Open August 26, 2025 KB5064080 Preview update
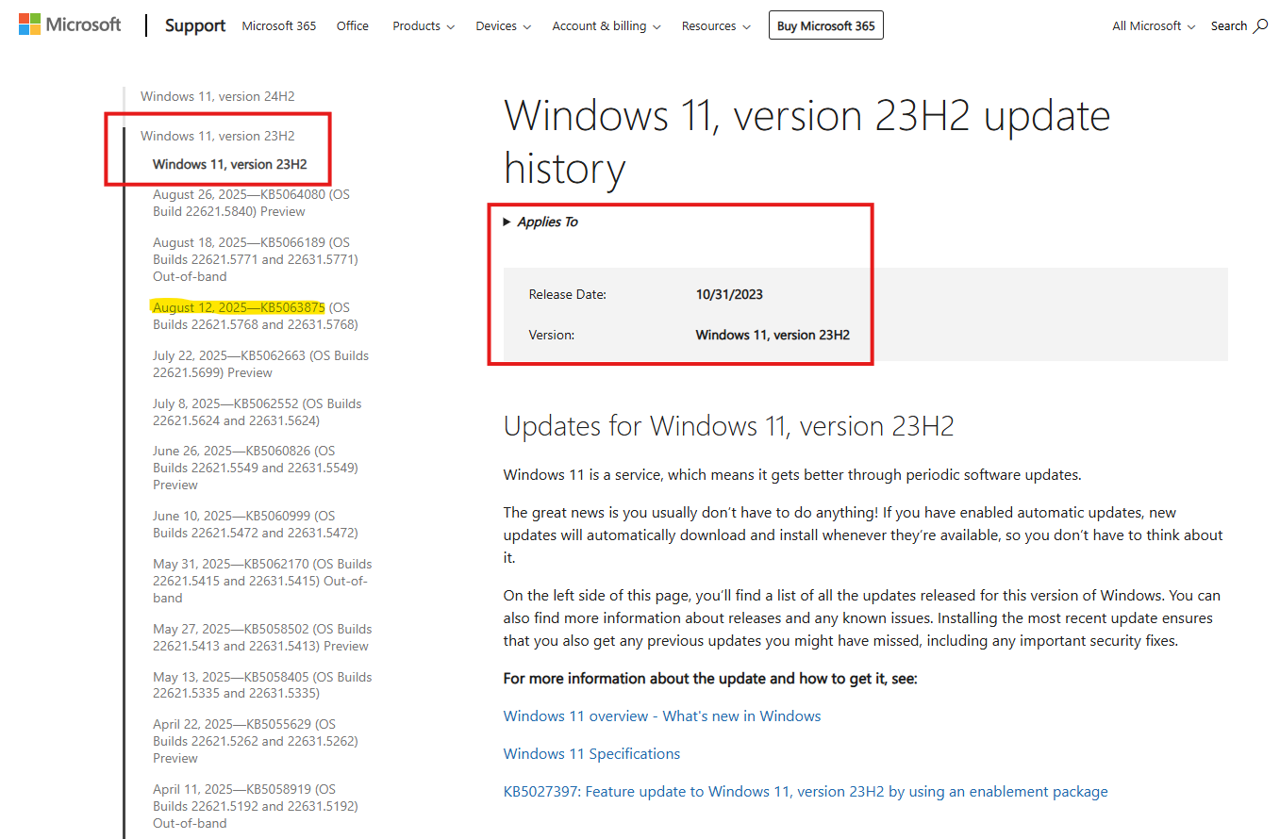The image size is (1280, 839). 251,203
